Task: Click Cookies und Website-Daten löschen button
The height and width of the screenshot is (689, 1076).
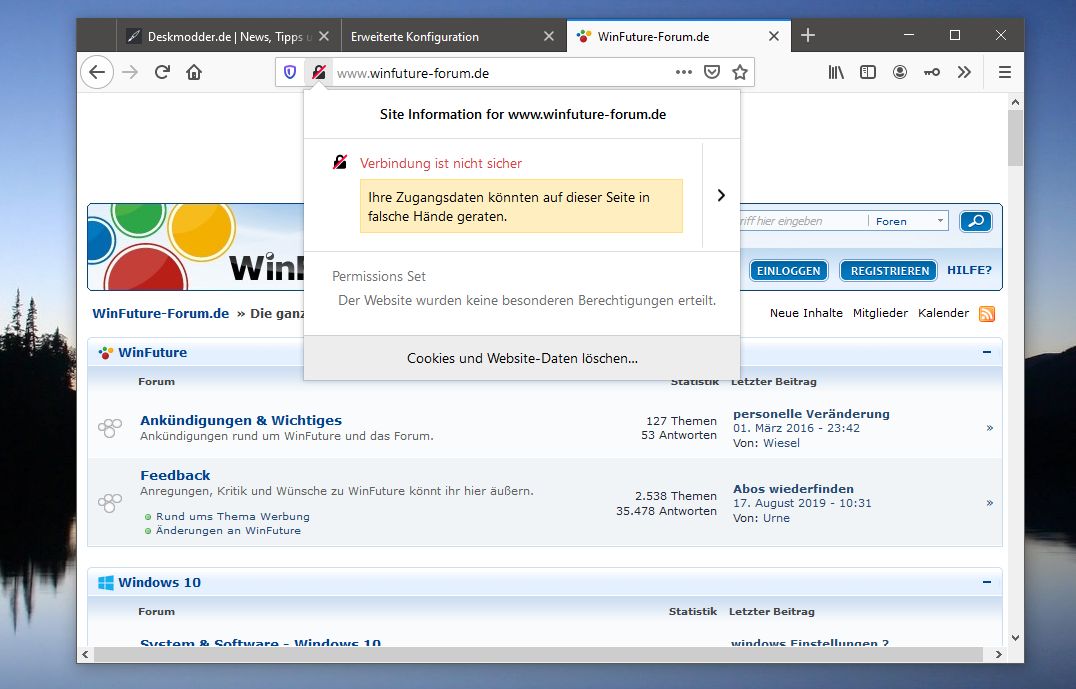Action: [522, 358]
